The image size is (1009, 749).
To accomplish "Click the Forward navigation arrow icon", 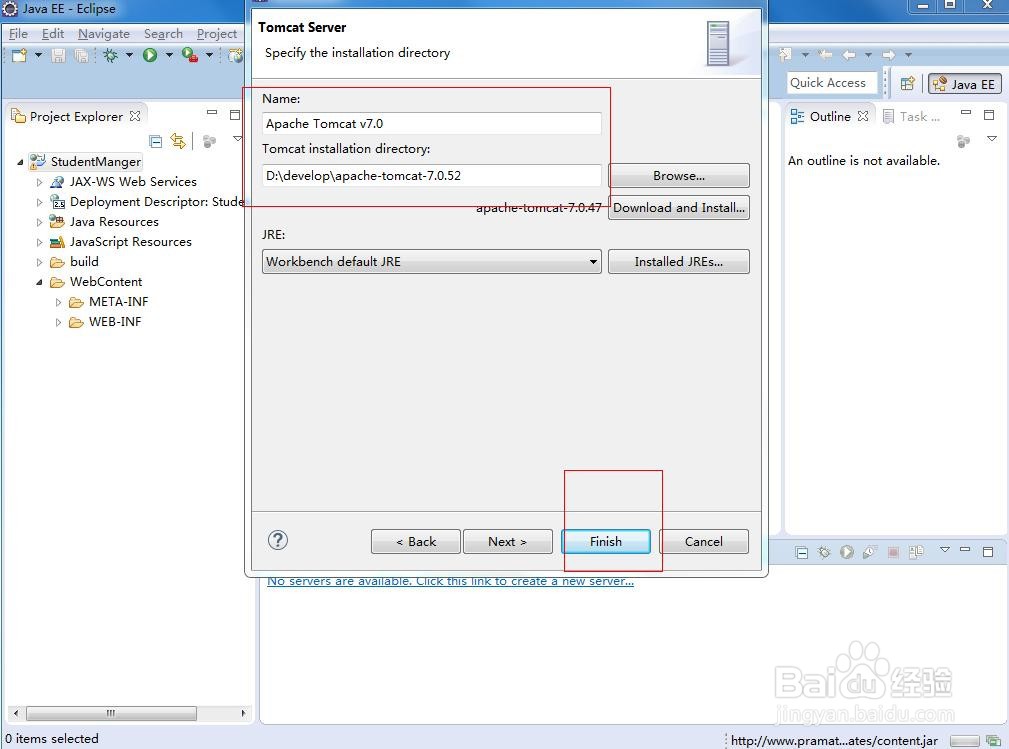I will coord(889,55).
